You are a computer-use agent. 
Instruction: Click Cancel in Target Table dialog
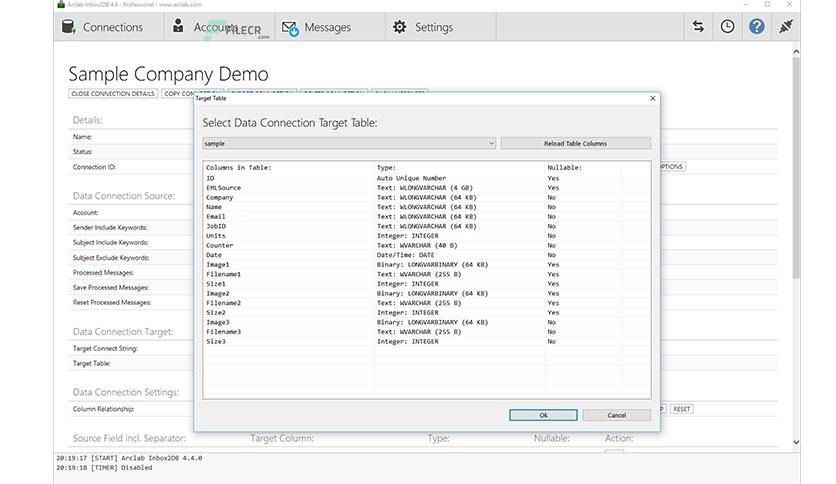(x=616, y=415)
